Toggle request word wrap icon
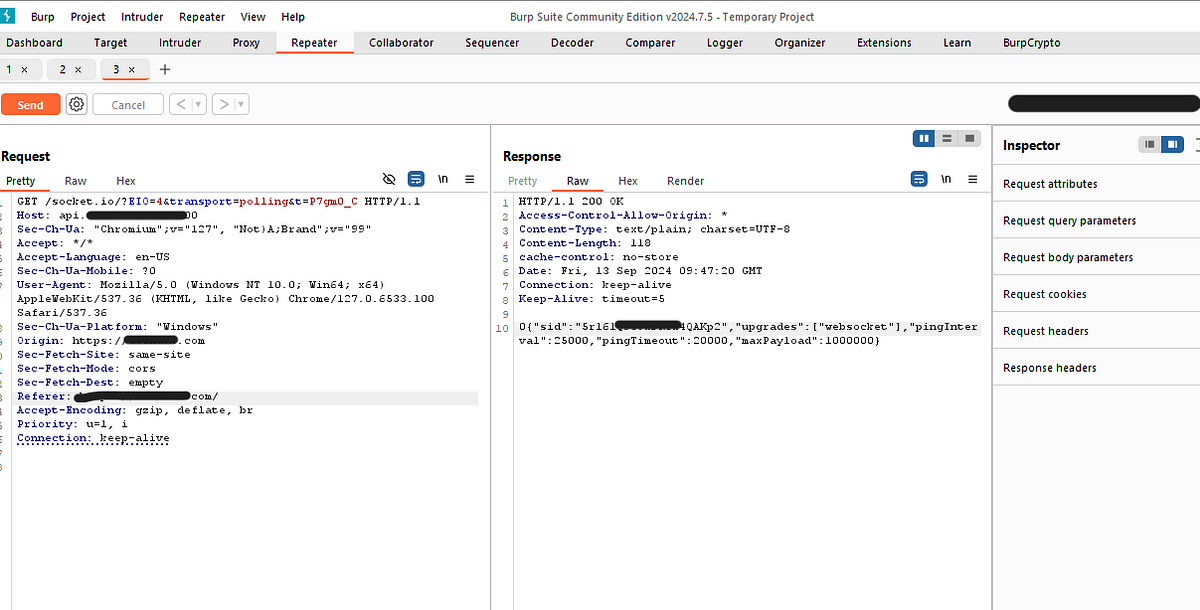1200x610 pixels. [x=416, y=179]
